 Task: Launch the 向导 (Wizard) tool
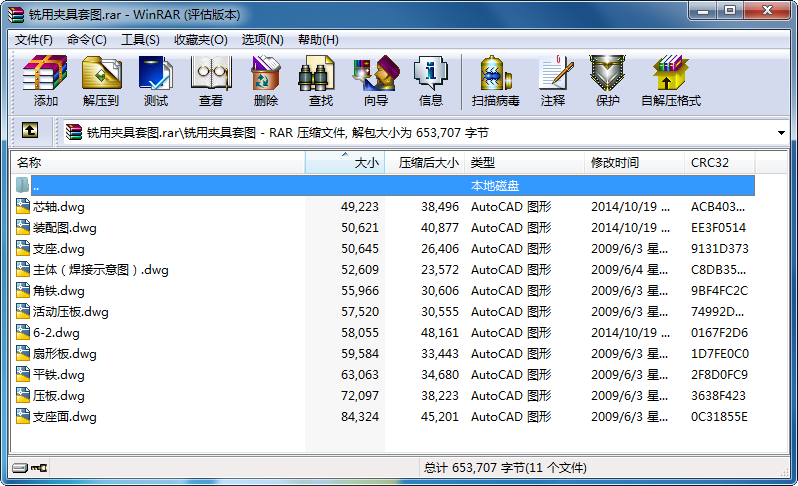click(x=375, y=80)
